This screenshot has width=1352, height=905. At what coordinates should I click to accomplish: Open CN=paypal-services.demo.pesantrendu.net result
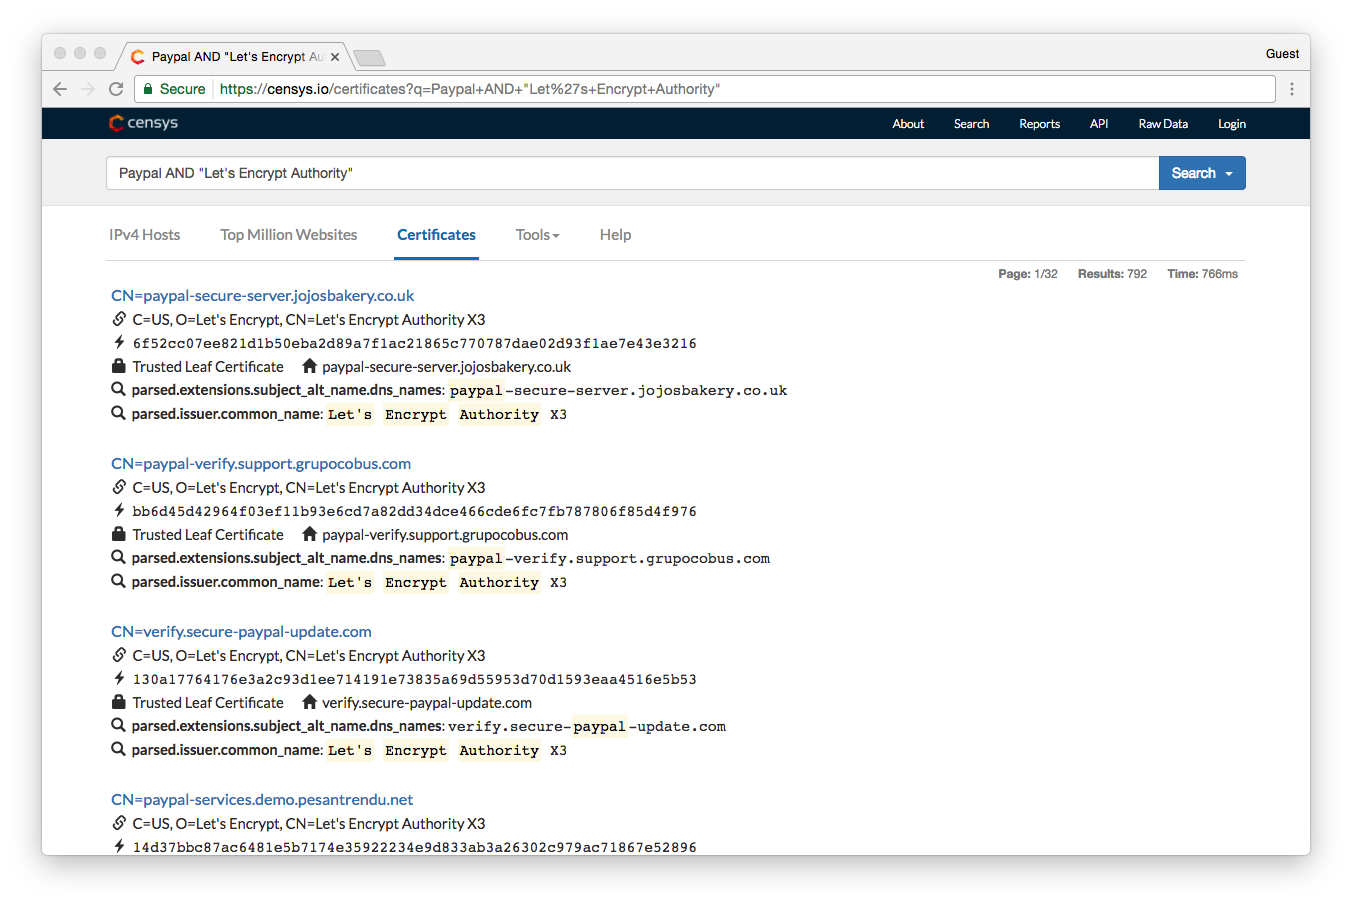point(262,800)
